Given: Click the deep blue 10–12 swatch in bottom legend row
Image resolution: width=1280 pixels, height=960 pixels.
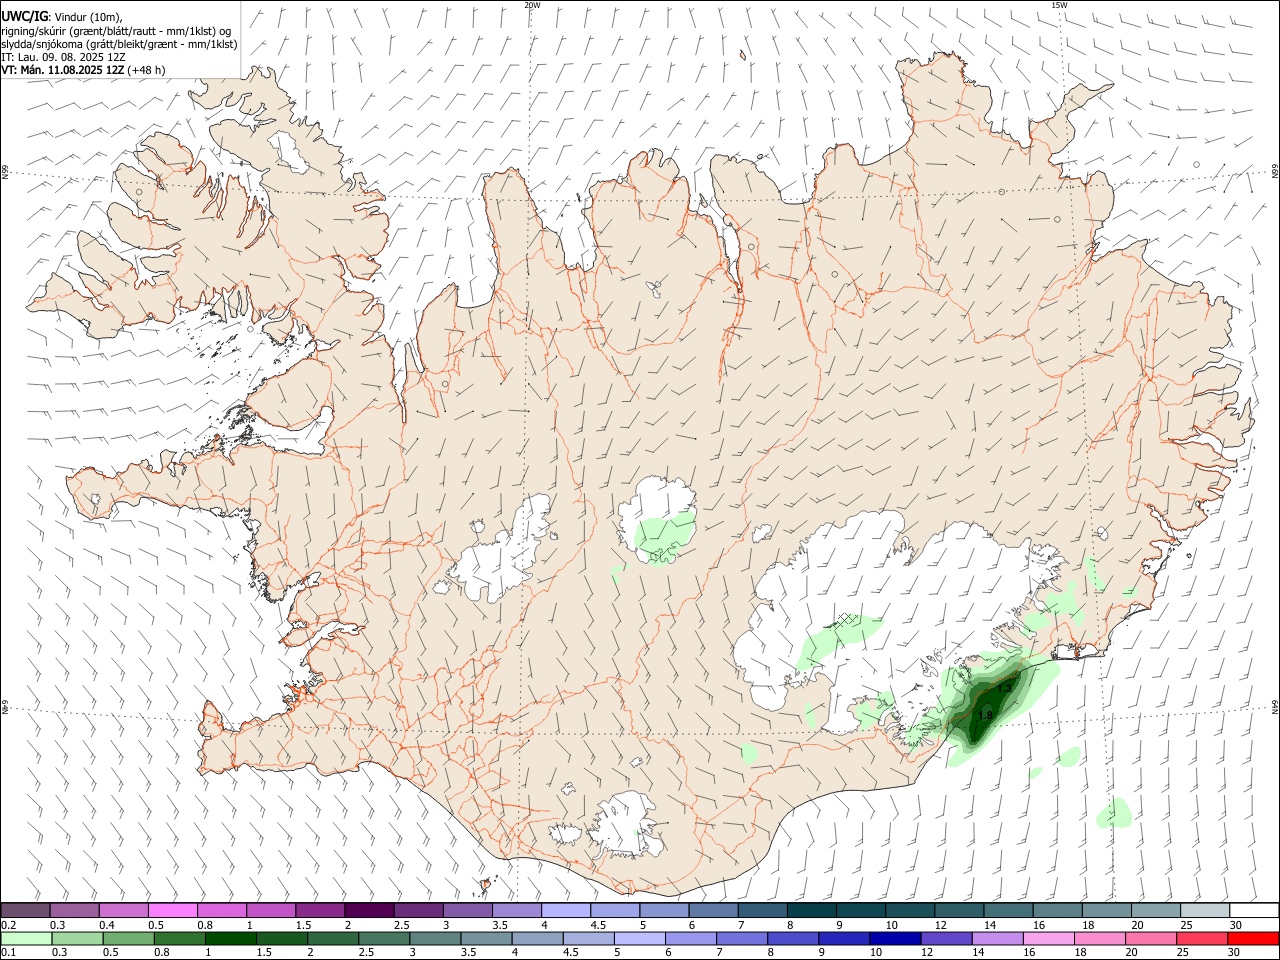Looking at the screenshot, I should click(x=895, y=938).
